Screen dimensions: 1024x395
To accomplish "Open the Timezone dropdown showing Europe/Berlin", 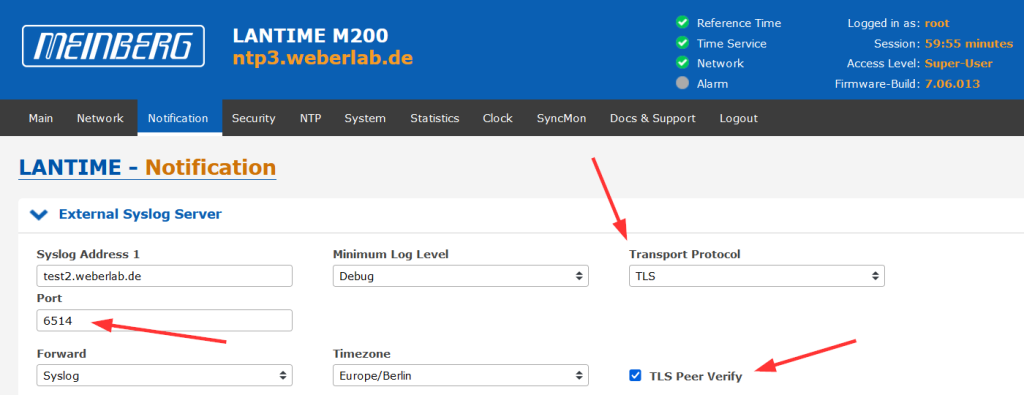I will [x=460, y=375].
